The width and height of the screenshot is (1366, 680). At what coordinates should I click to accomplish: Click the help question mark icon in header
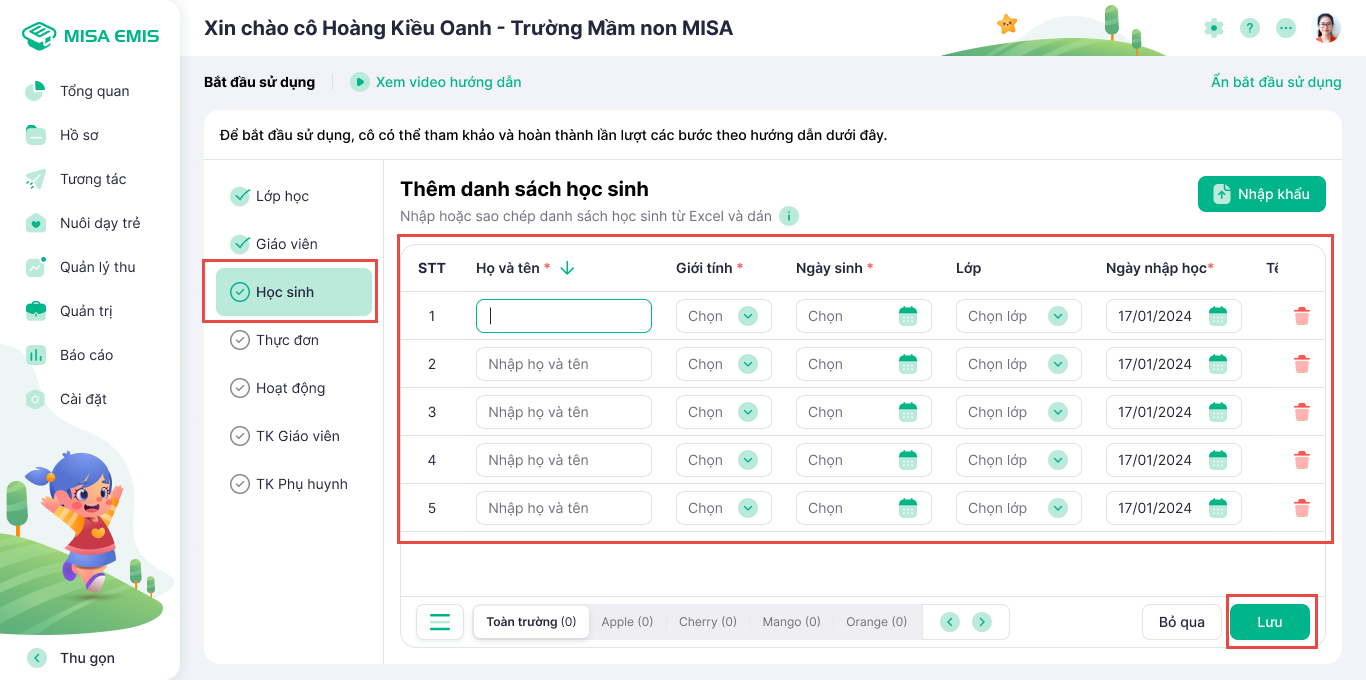point(1249,28)
